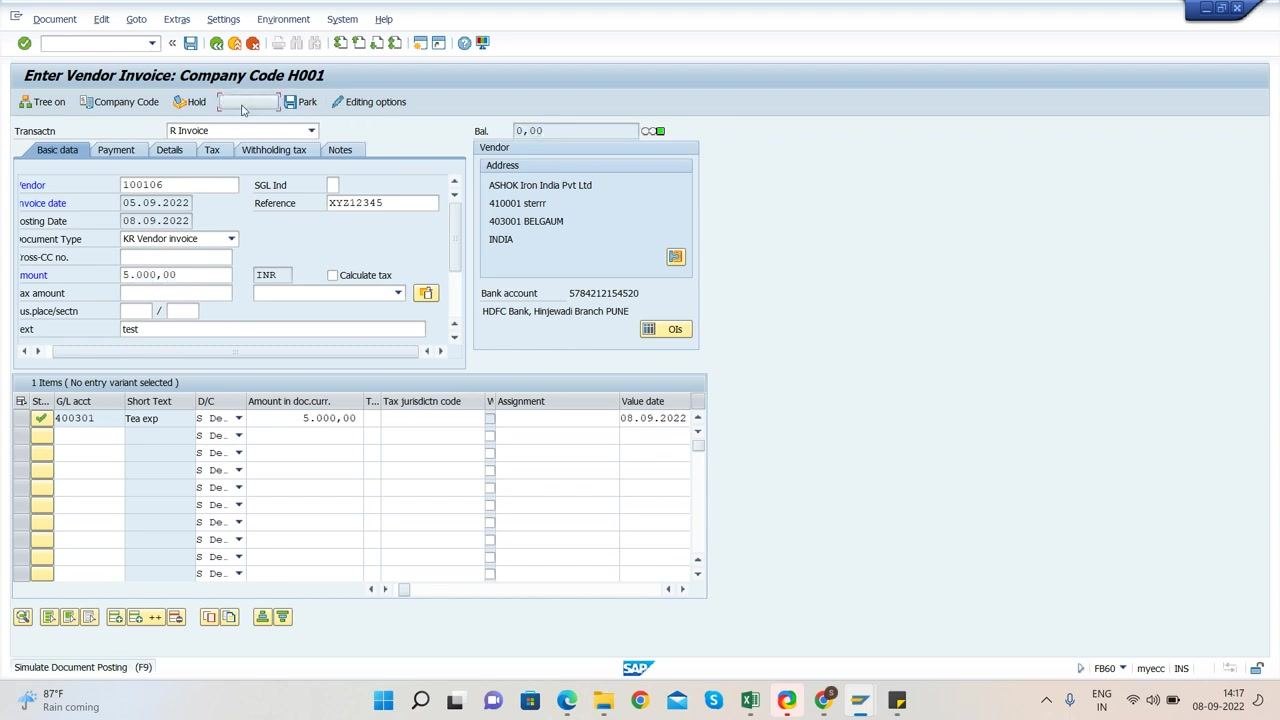This screenshot has width=1280, height=720.
Task: Tick the SGL Ind checkbox field
Action: click(x=333, y=185)
